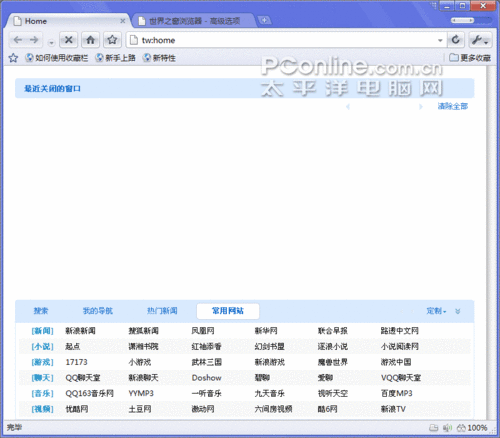Viewport: 500px width, 438px height.
Task: Open favorites with the star toolbar button
Action: tap(112, 40)
